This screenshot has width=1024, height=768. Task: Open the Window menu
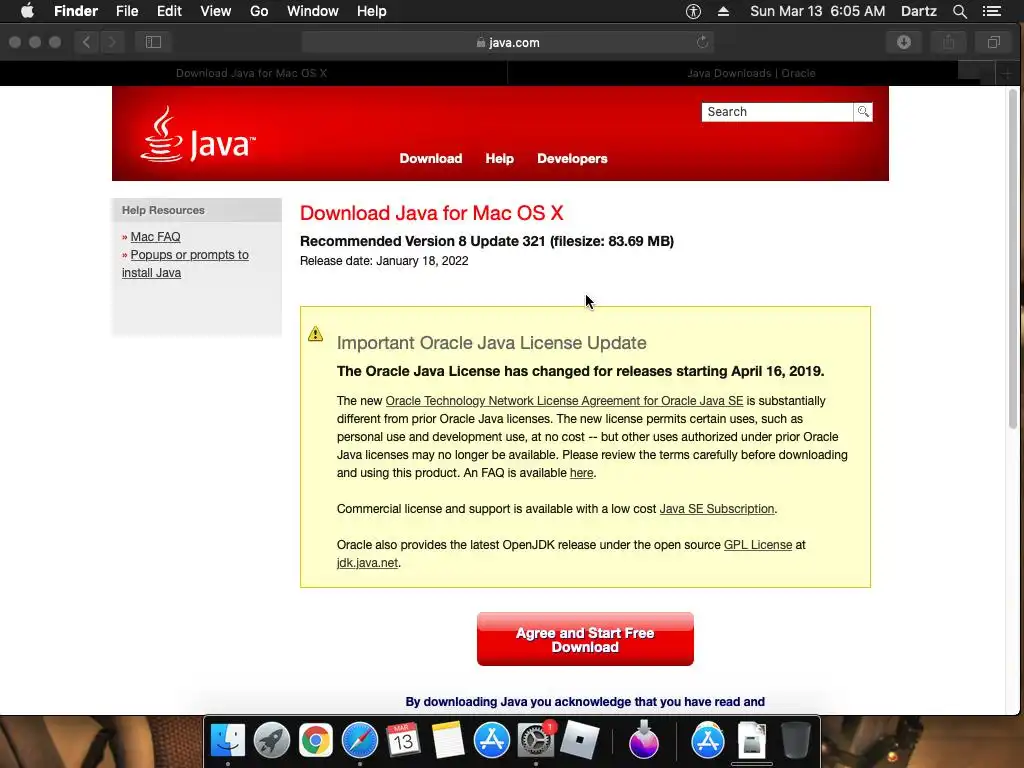coord(313,11)
